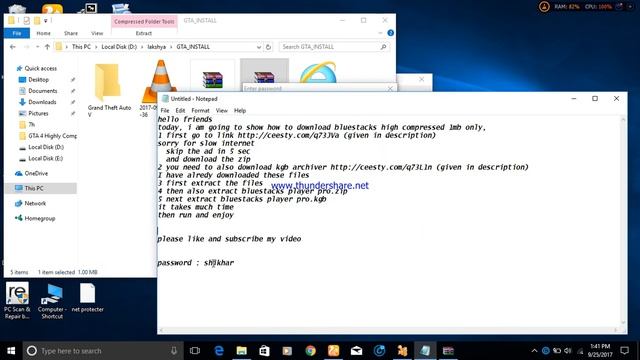Click the Notepad icon in the Notepad title bar
The image size is (640, 360).
[165, 99]
